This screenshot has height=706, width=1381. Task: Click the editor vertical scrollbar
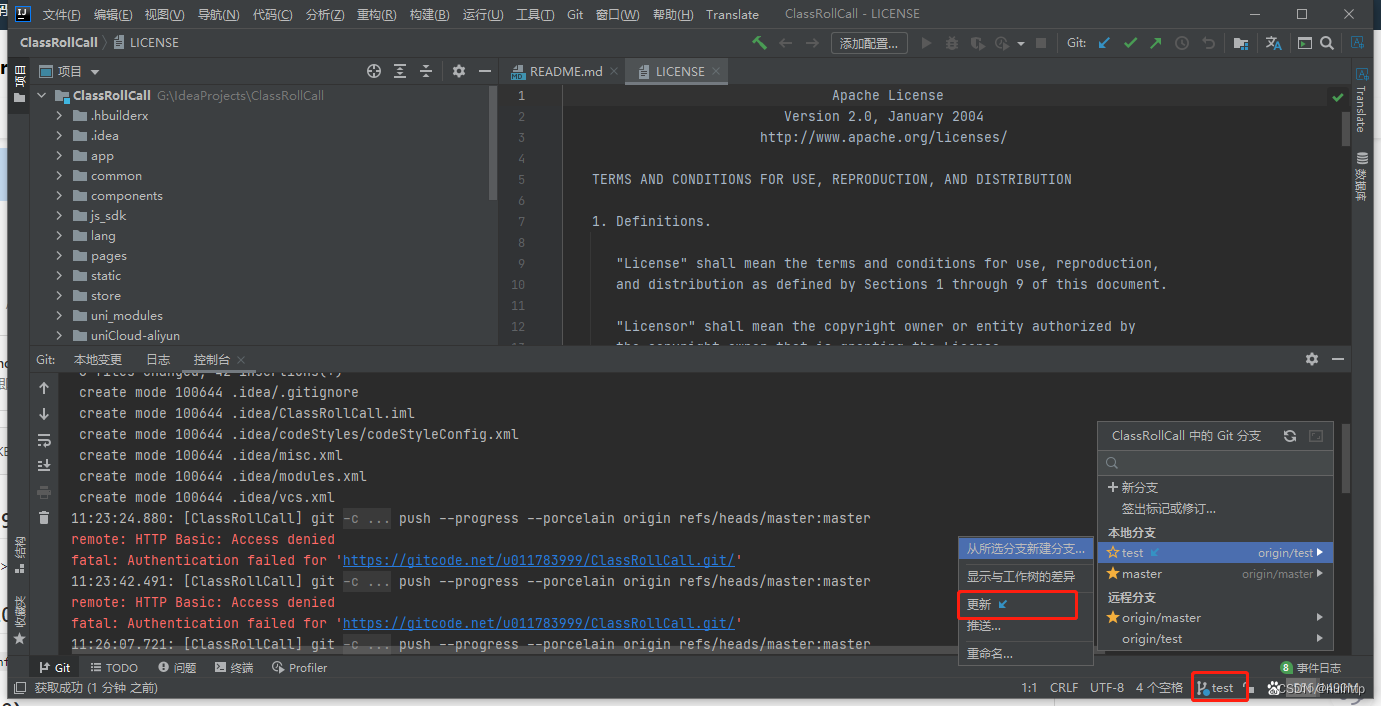pyautogui.click(x=1345, y=130)
